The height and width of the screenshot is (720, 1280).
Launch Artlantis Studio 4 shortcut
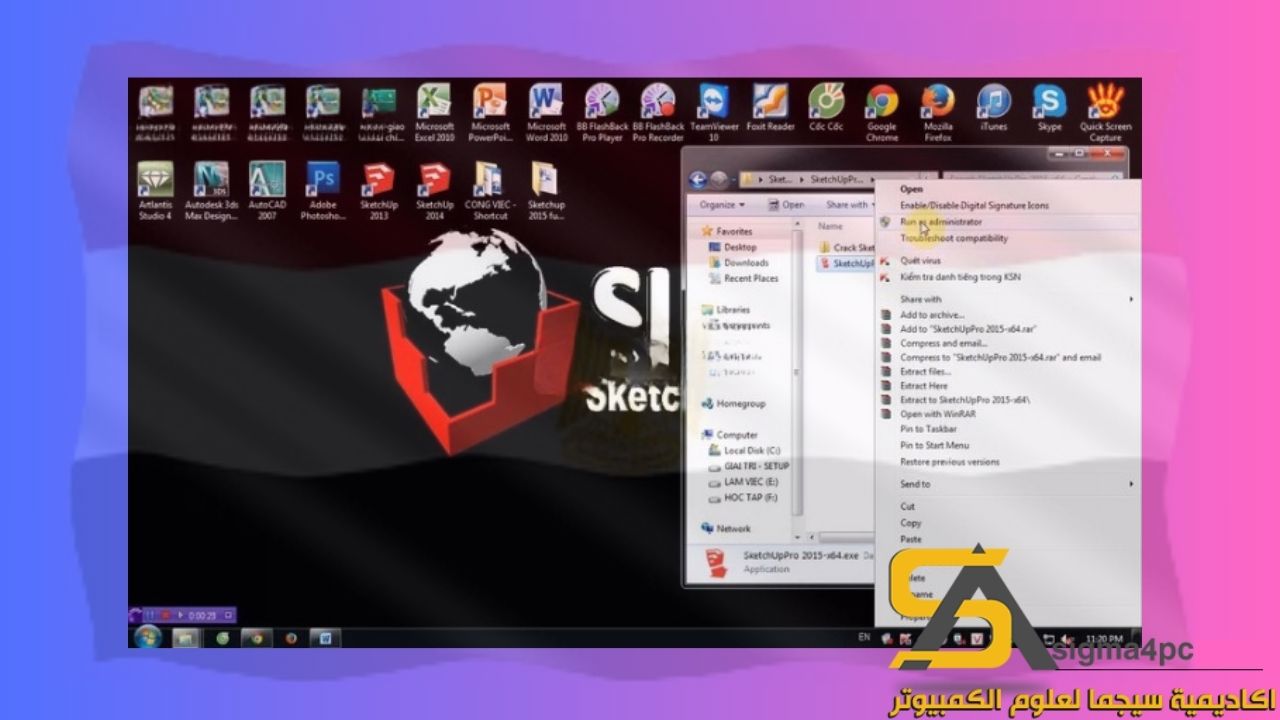[156, 190]
